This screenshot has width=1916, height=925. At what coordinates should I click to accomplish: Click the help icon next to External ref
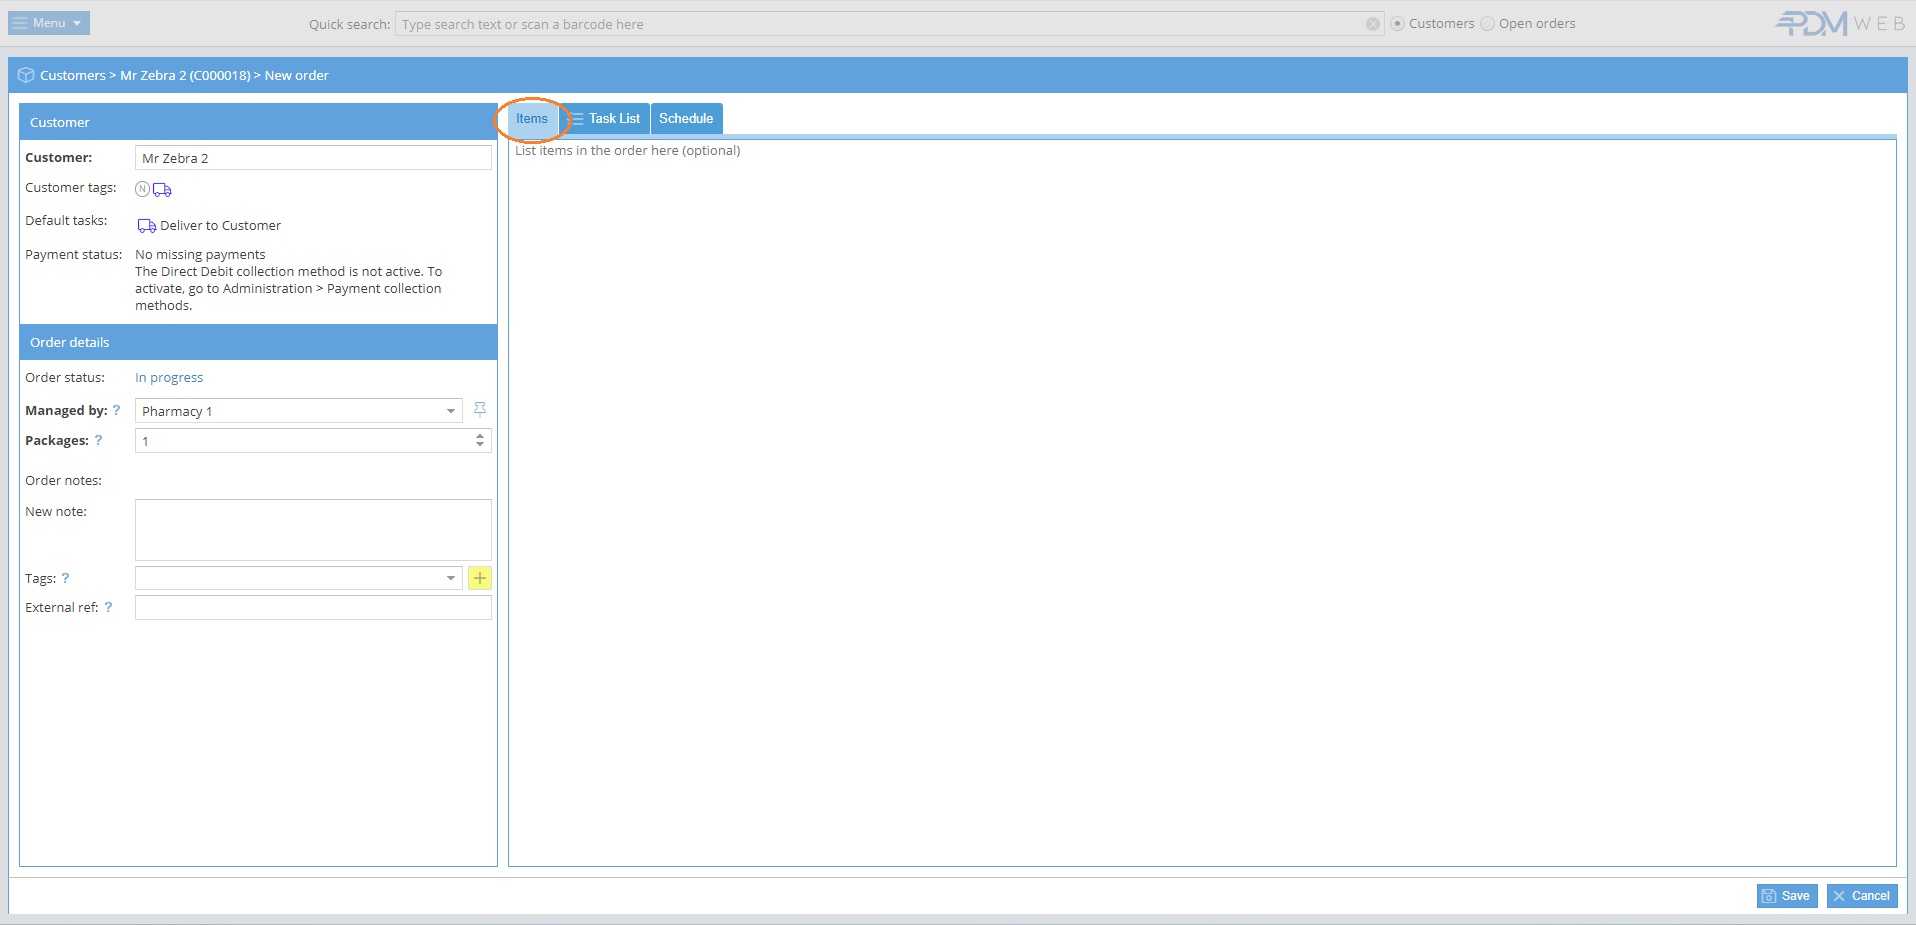[108, 607]
